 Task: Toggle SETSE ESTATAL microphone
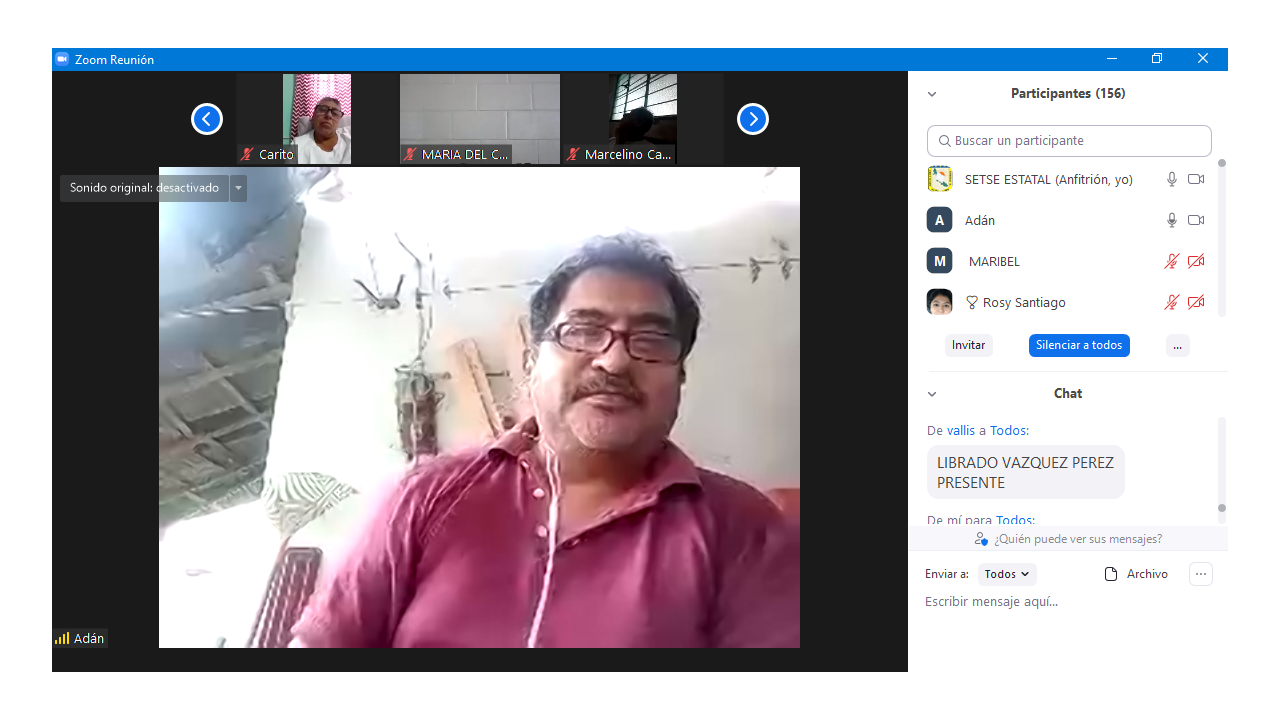[1172, 179]
